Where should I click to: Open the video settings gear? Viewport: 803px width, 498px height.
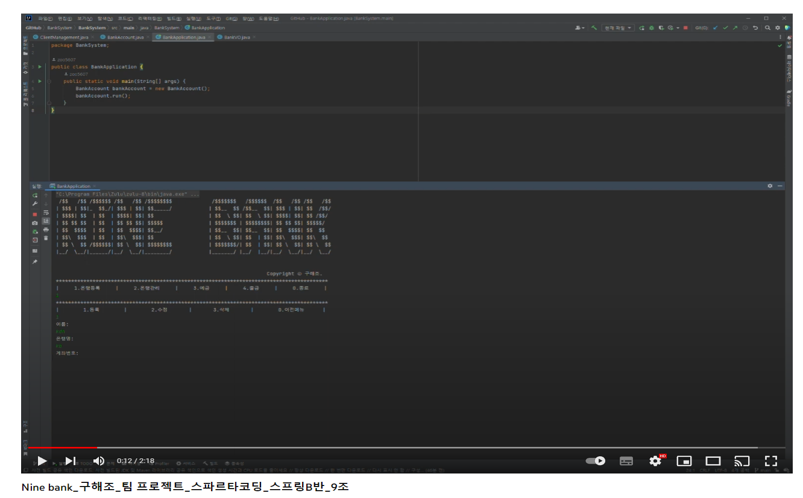pyautogui.click(x=655, y=461)
